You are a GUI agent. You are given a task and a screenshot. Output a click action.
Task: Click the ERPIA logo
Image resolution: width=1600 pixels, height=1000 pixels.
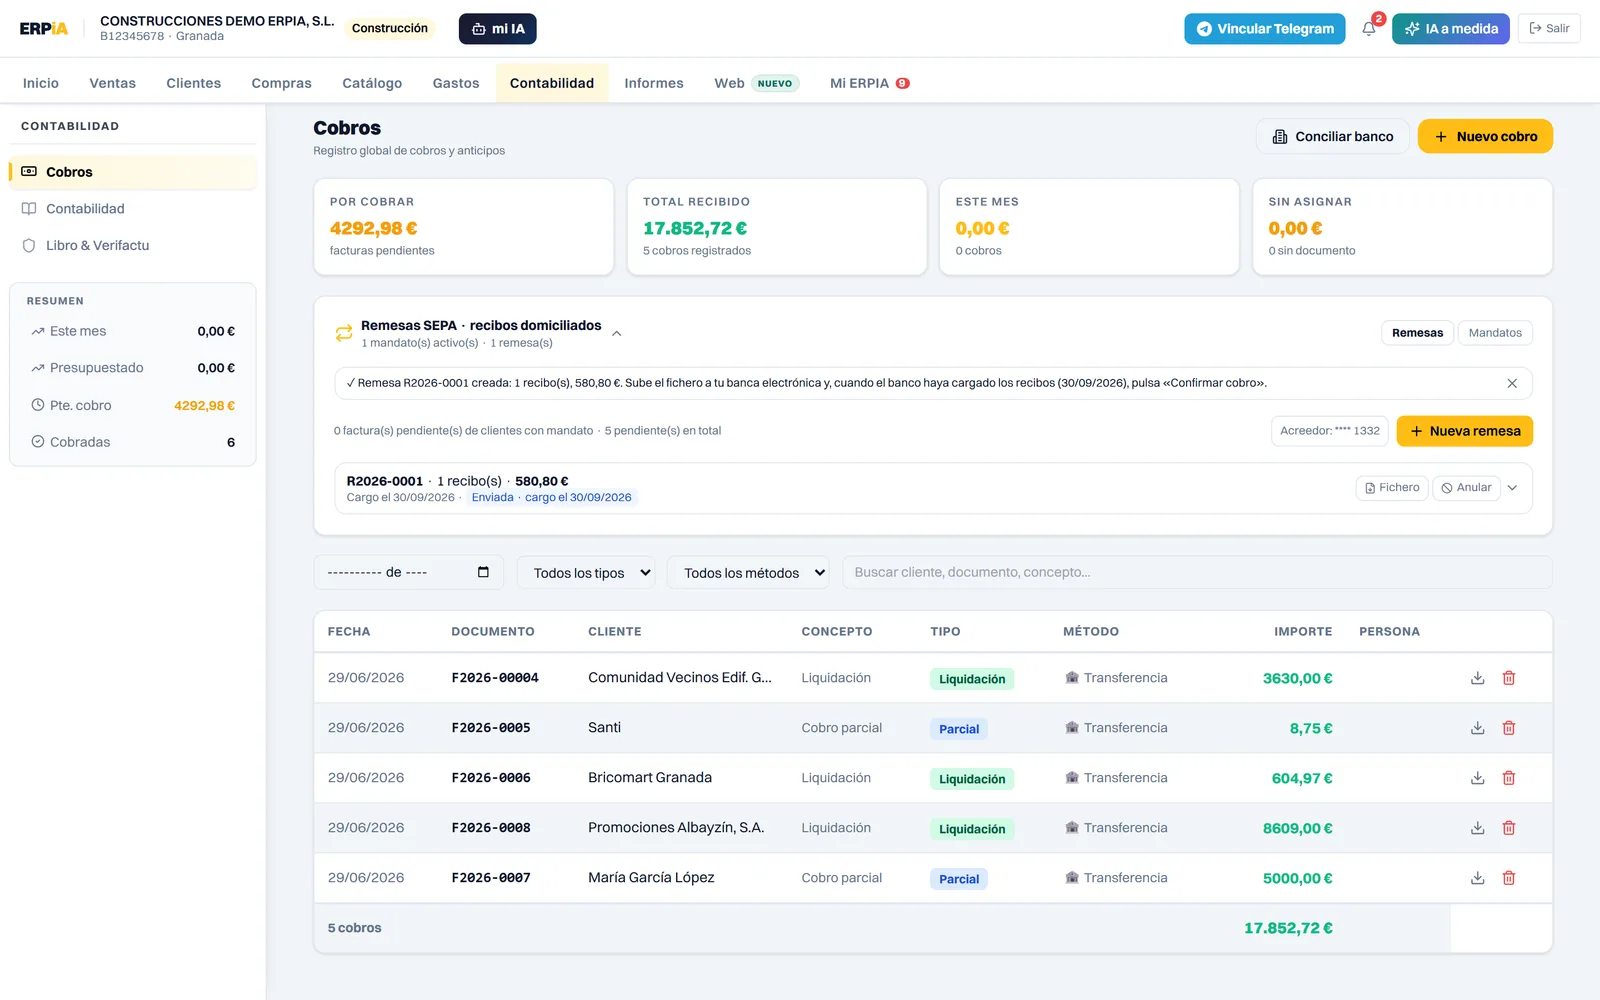click(44, 29)
